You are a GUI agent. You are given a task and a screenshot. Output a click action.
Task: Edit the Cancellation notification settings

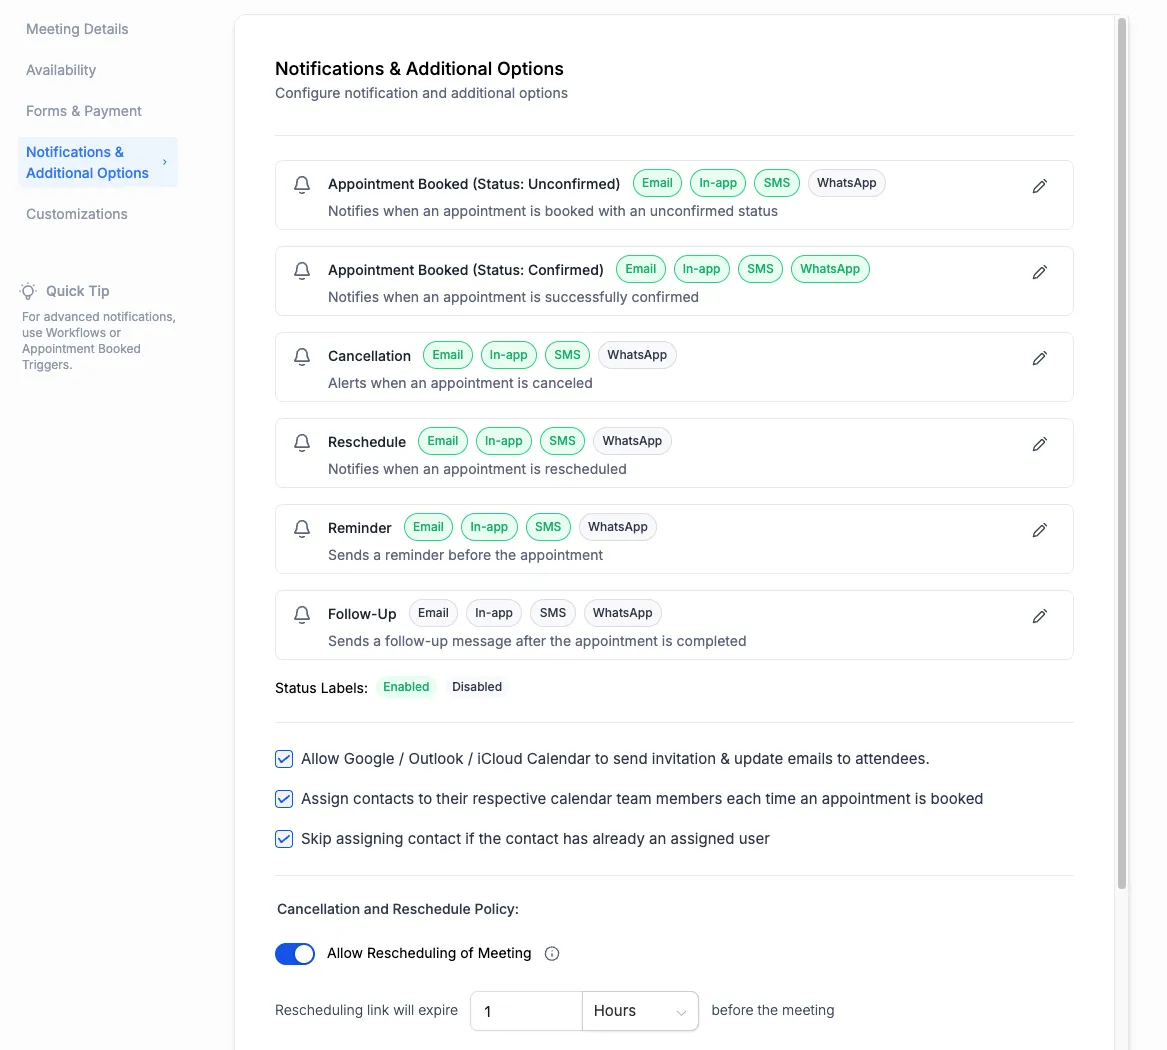click(1040, 358)
